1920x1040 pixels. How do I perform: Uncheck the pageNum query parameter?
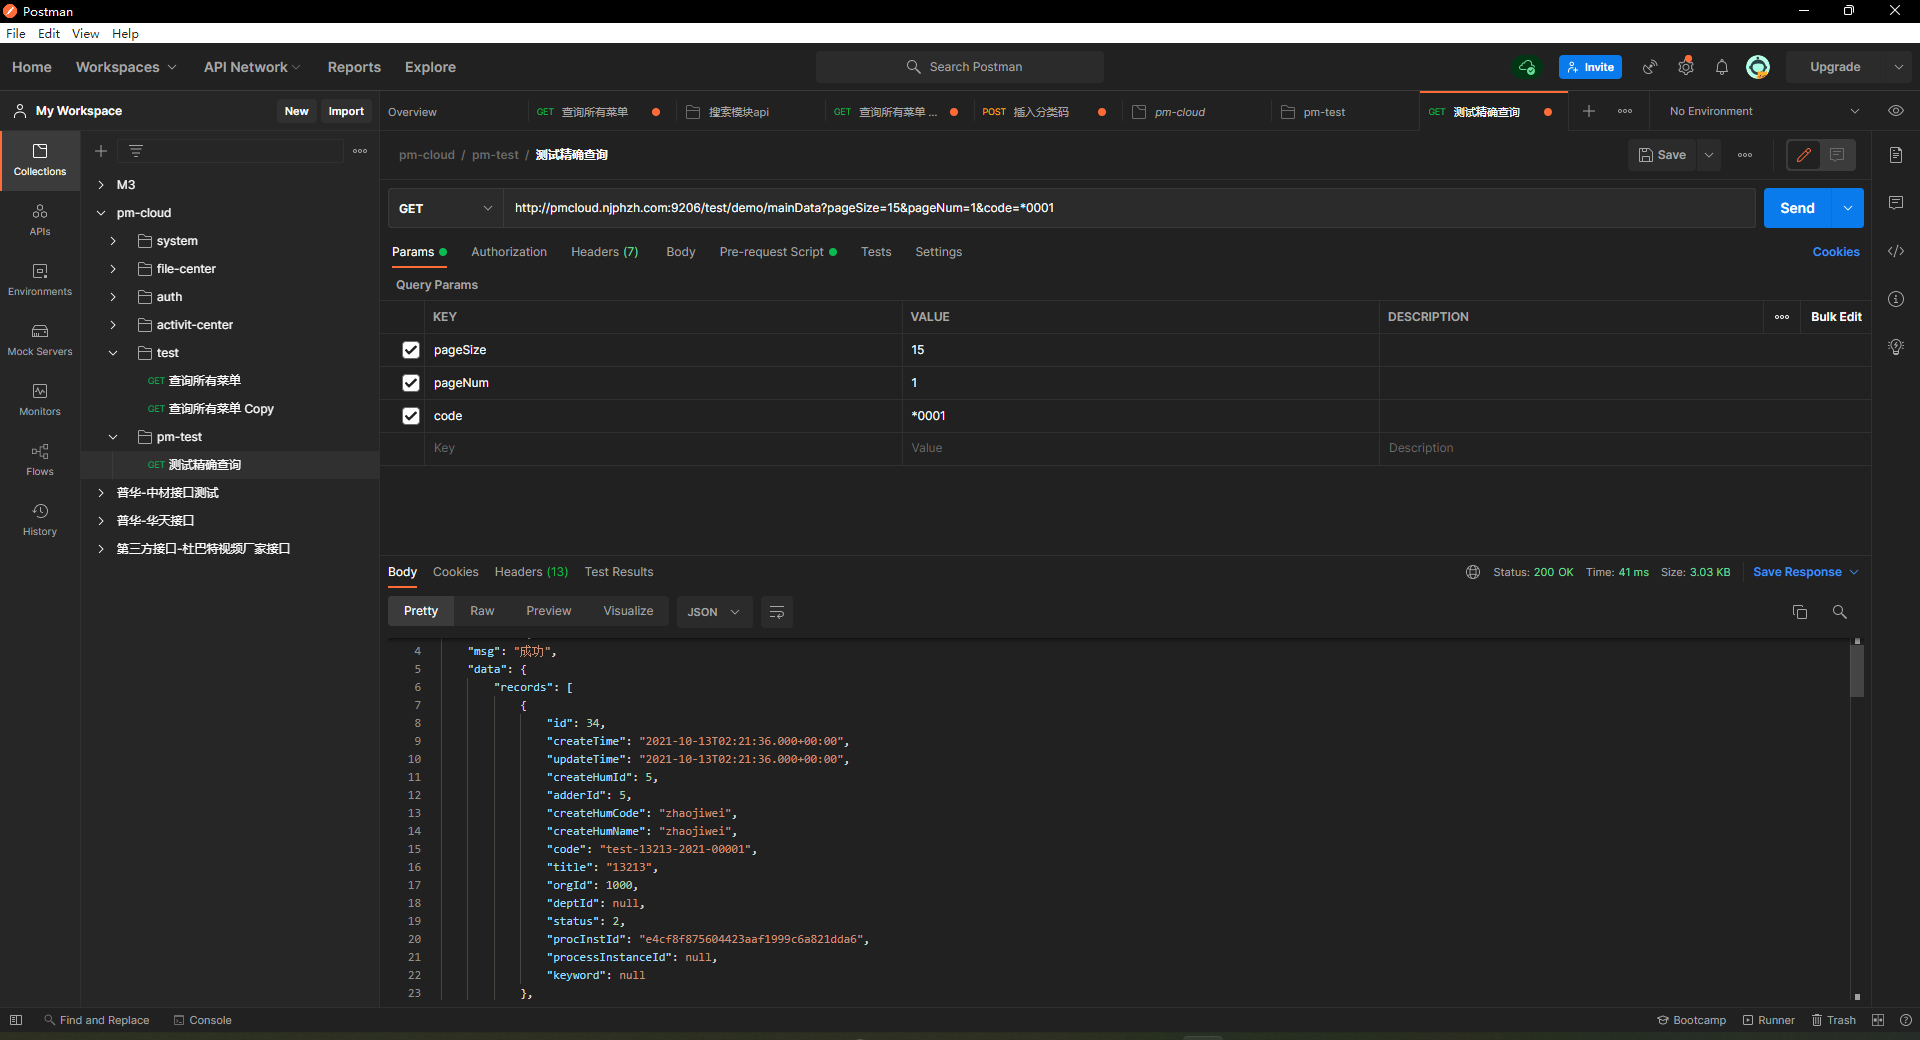411,383
